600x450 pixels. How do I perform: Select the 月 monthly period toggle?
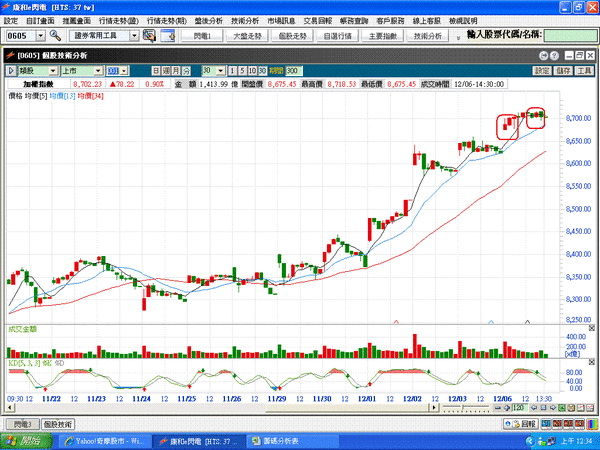pos(176,71)
